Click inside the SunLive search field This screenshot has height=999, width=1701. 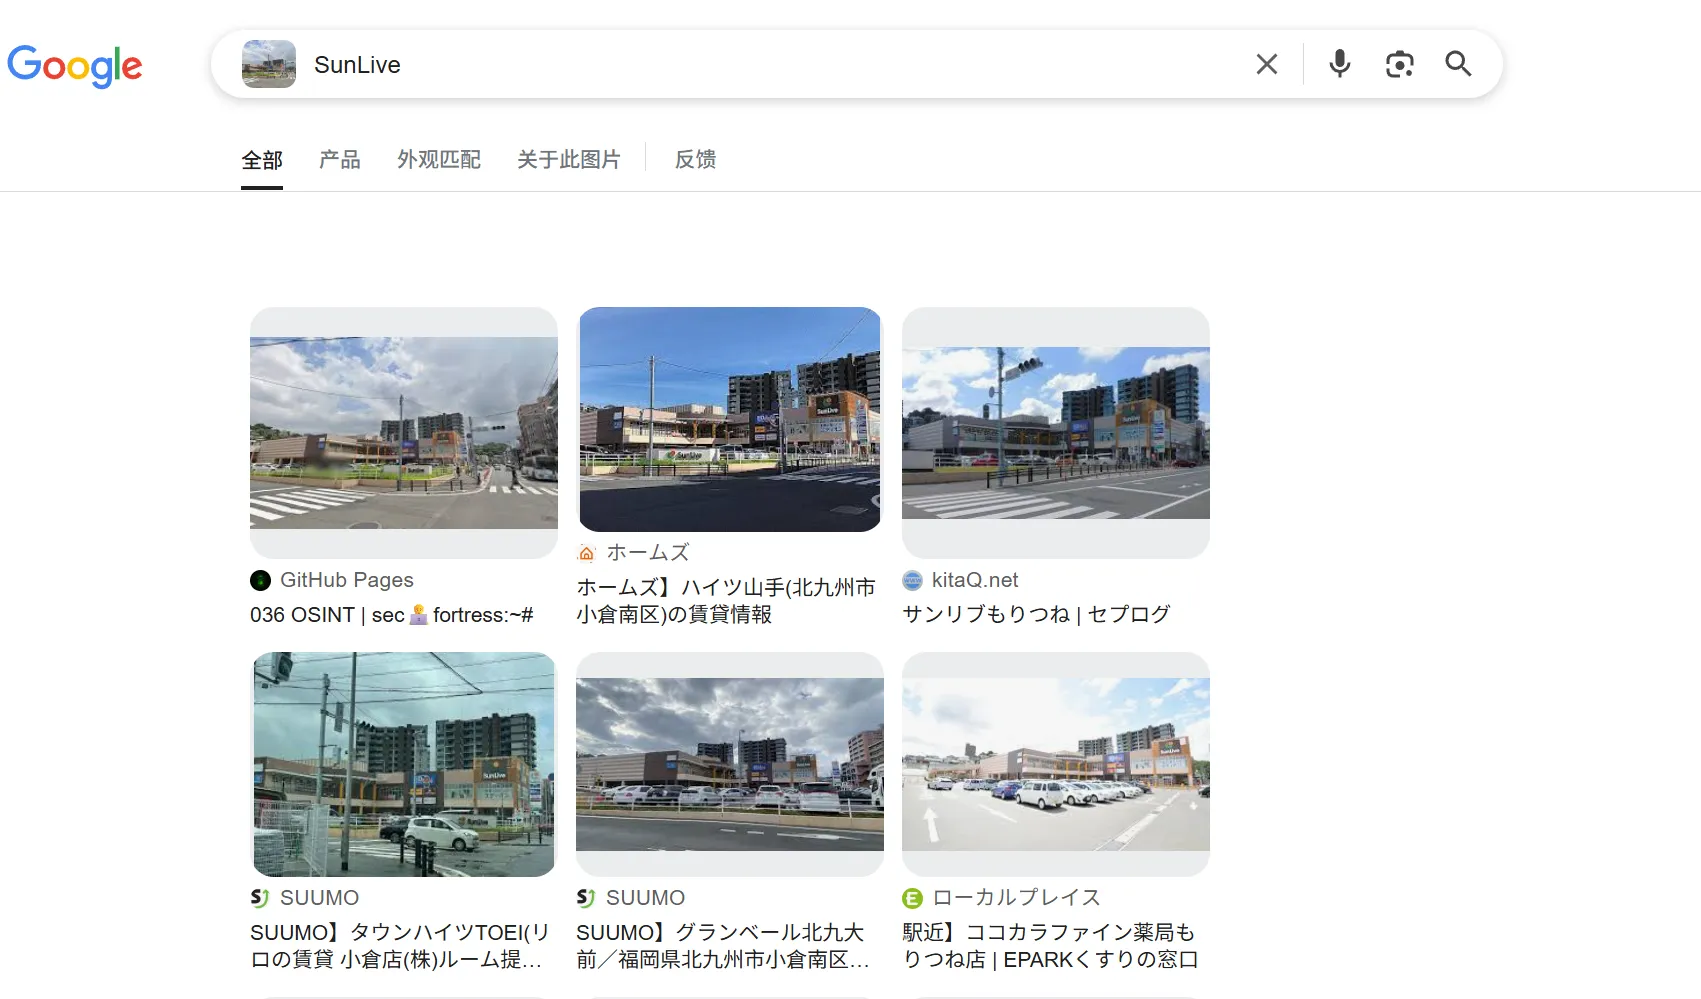pos(700,64)
